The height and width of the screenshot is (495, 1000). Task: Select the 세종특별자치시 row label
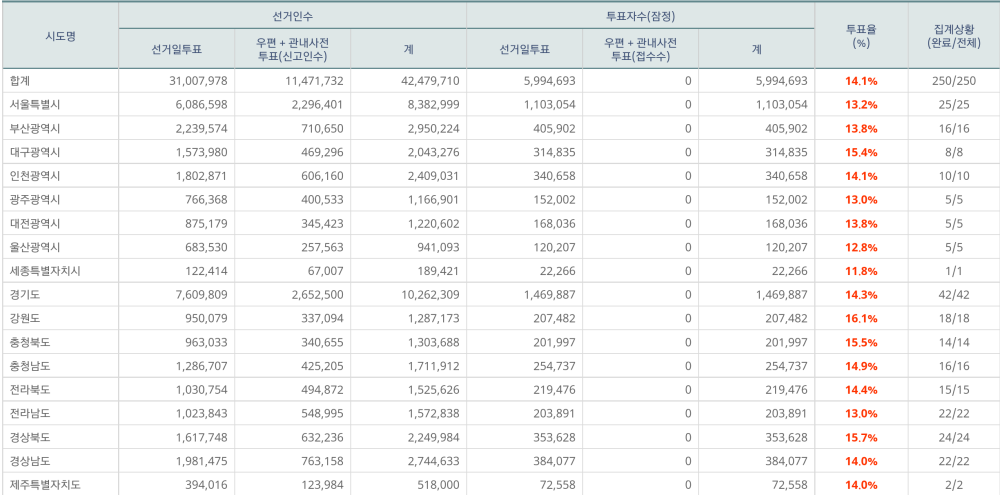[x=44, y=271]
